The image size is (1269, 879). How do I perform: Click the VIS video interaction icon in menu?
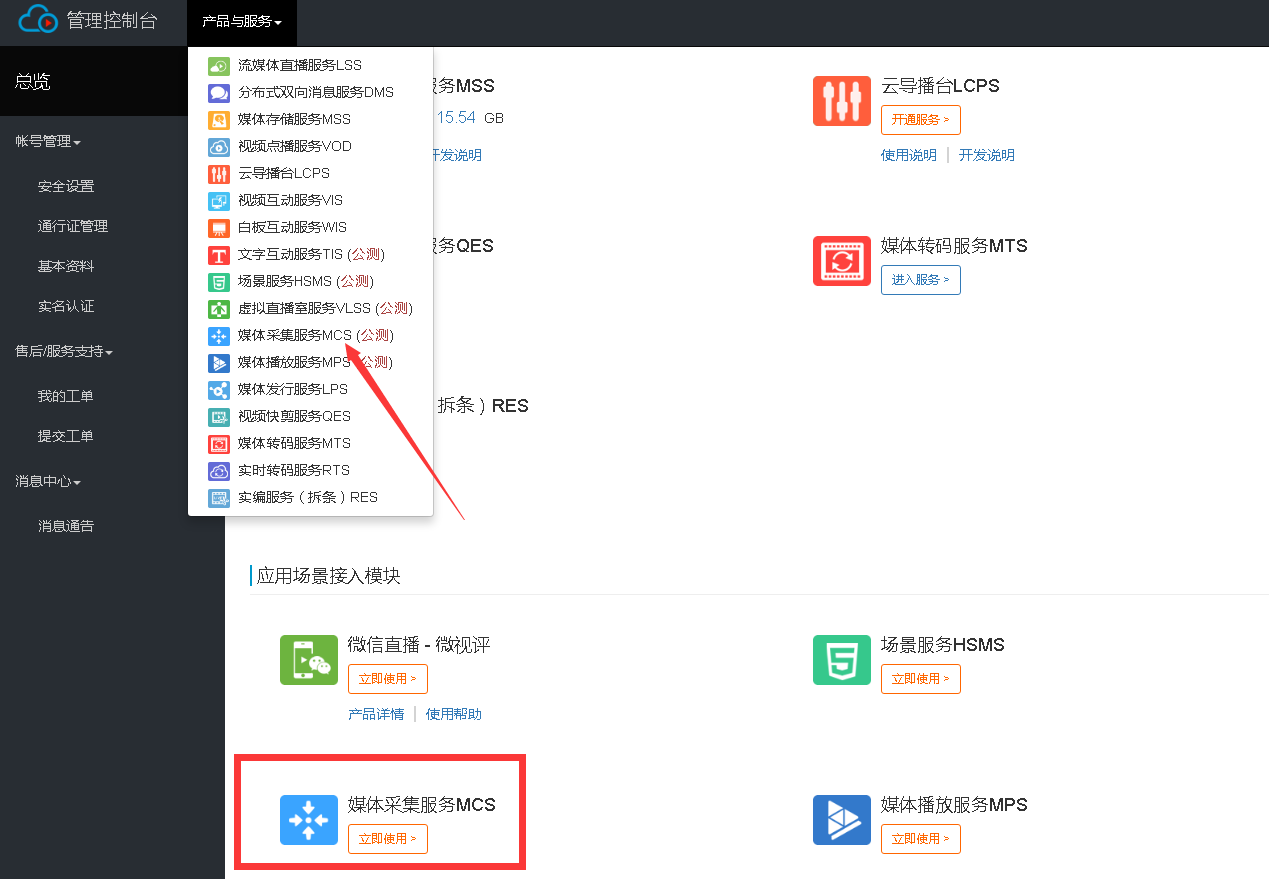point(219,201)
